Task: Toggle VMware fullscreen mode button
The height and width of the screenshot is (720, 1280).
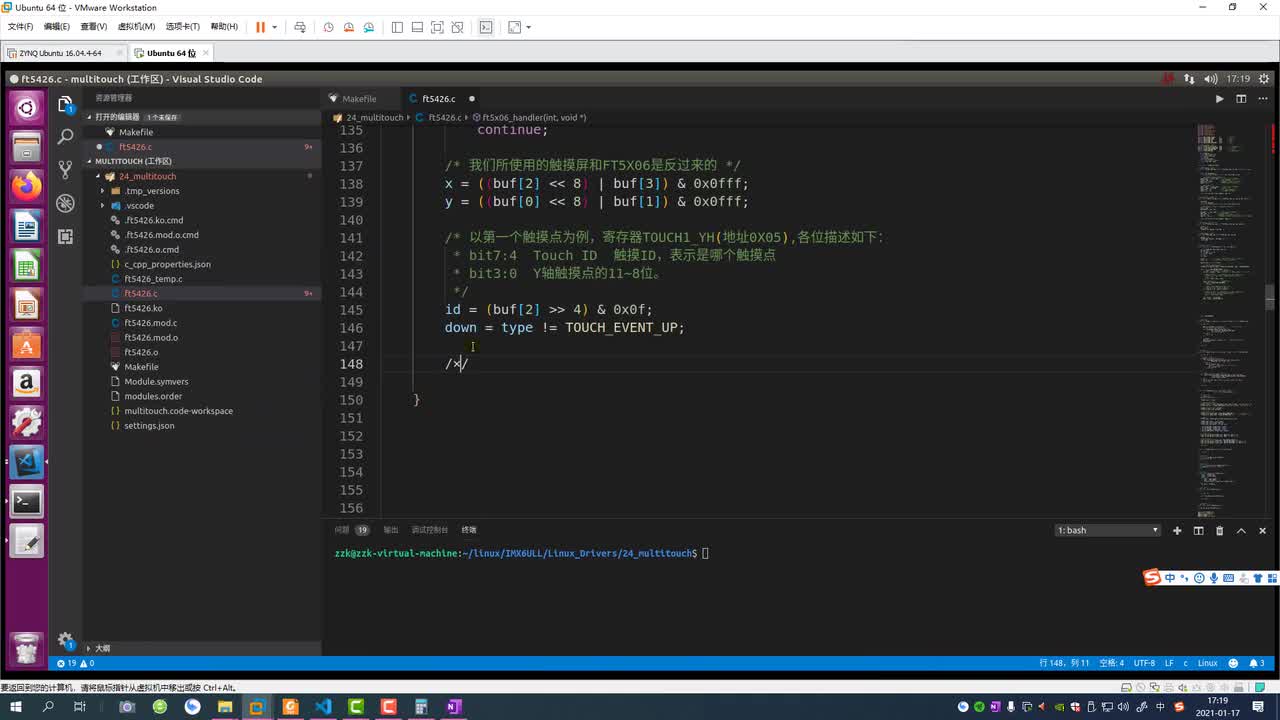Action: pyautogui.click(x=437, y=27)
